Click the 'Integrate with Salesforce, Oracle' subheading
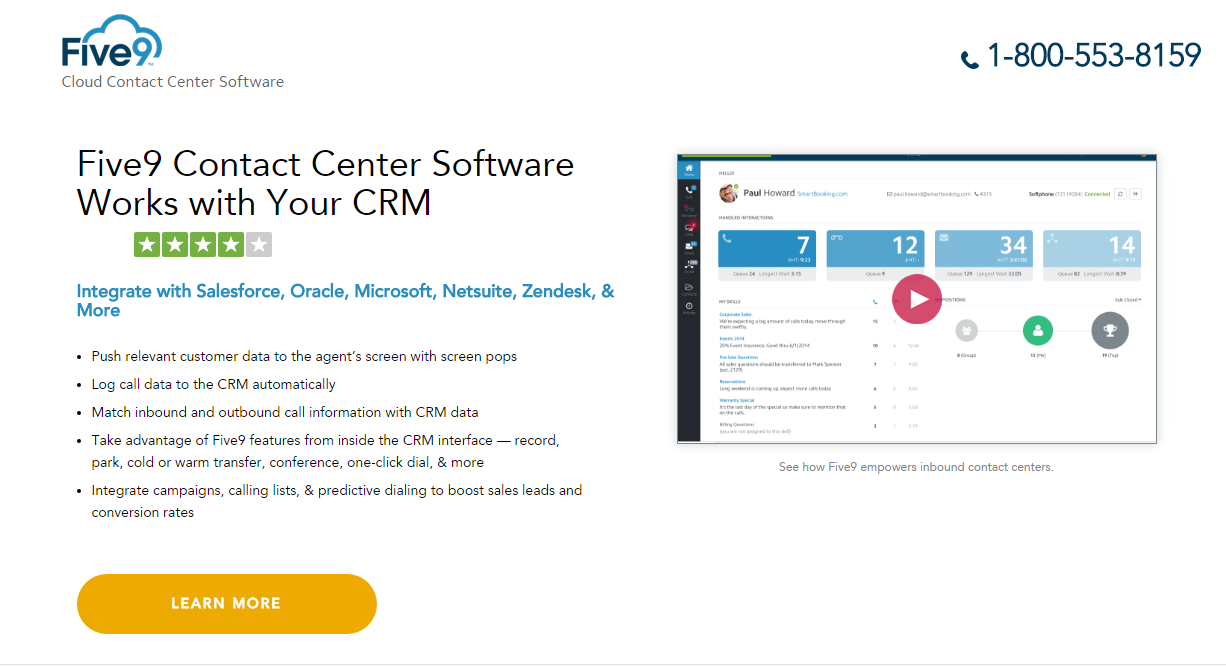This screenshot has width=1226, height=666. coord(346,300)
